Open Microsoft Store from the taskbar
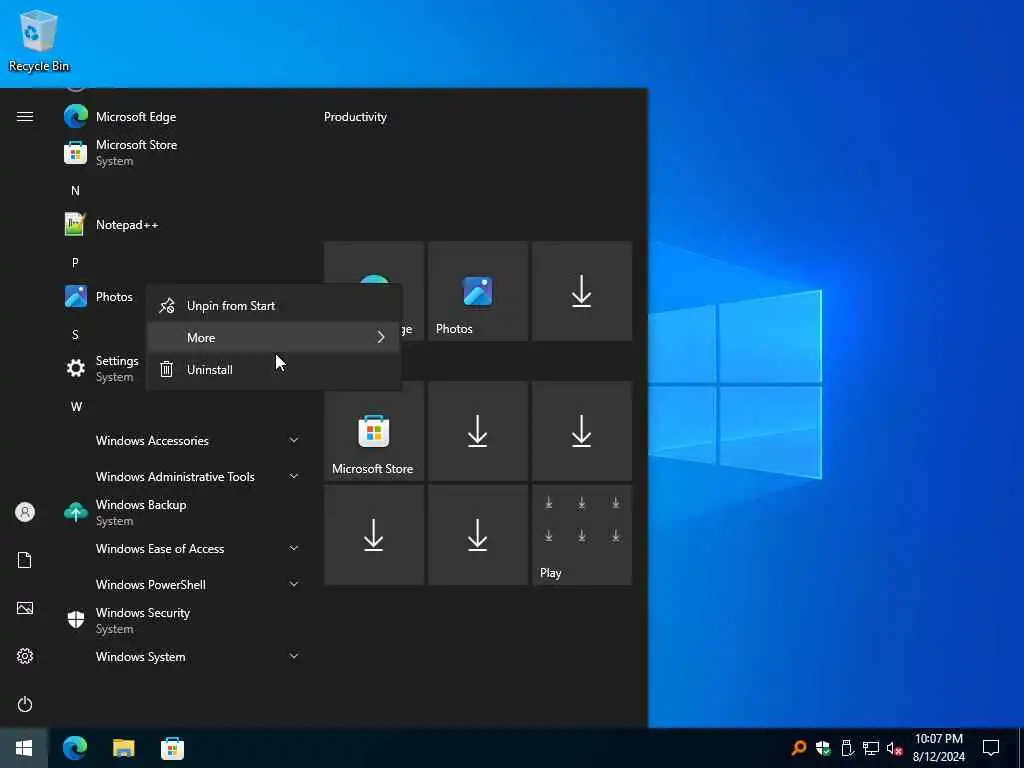 coord(172,748)
